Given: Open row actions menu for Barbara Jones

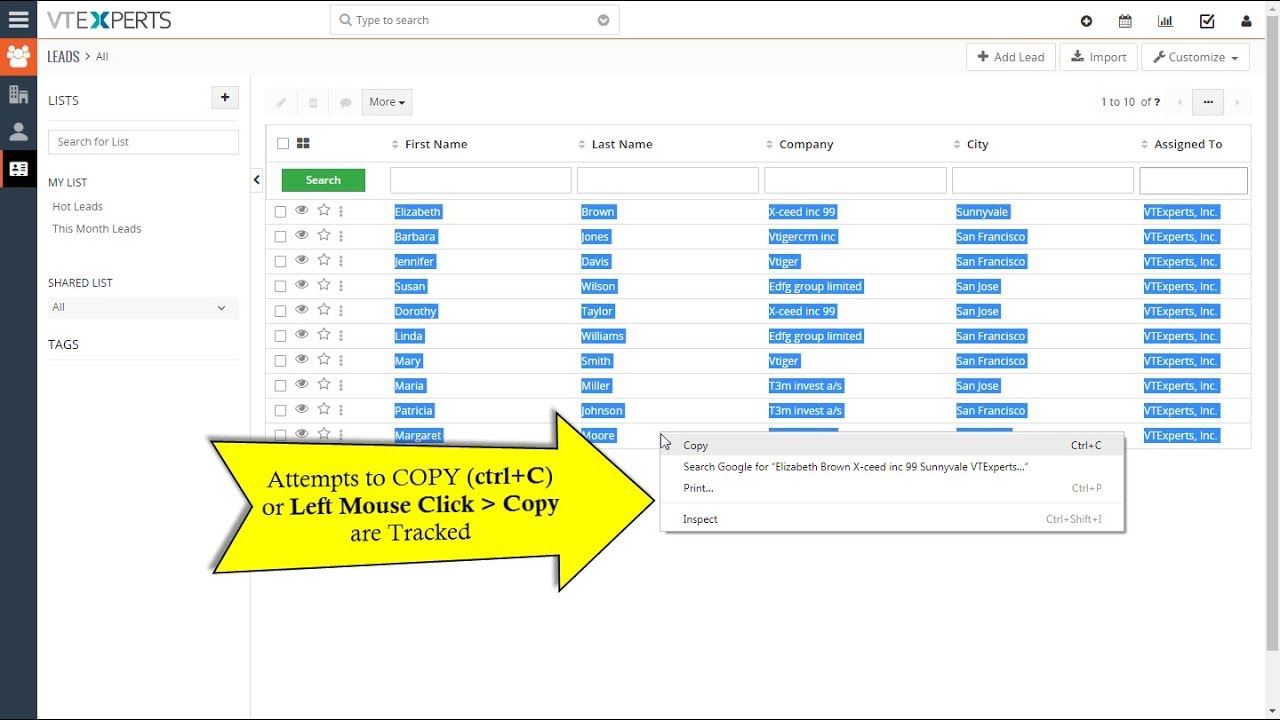Looking at the screenshot, I should tap(341, 236).
